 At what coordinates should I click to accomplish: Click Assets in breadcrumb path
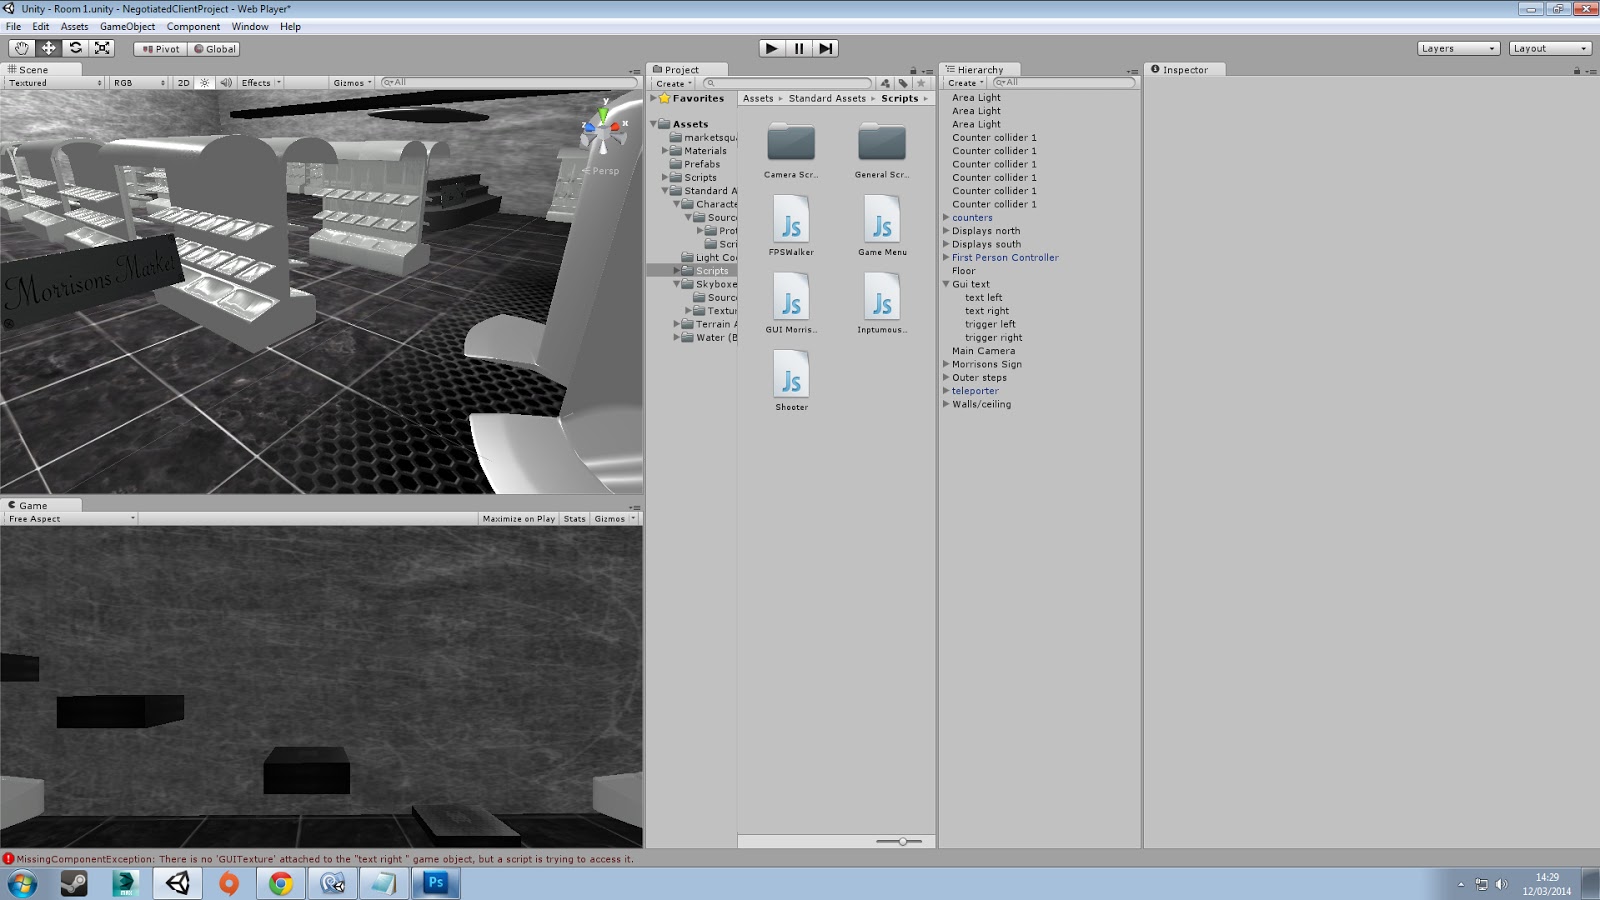758,99
